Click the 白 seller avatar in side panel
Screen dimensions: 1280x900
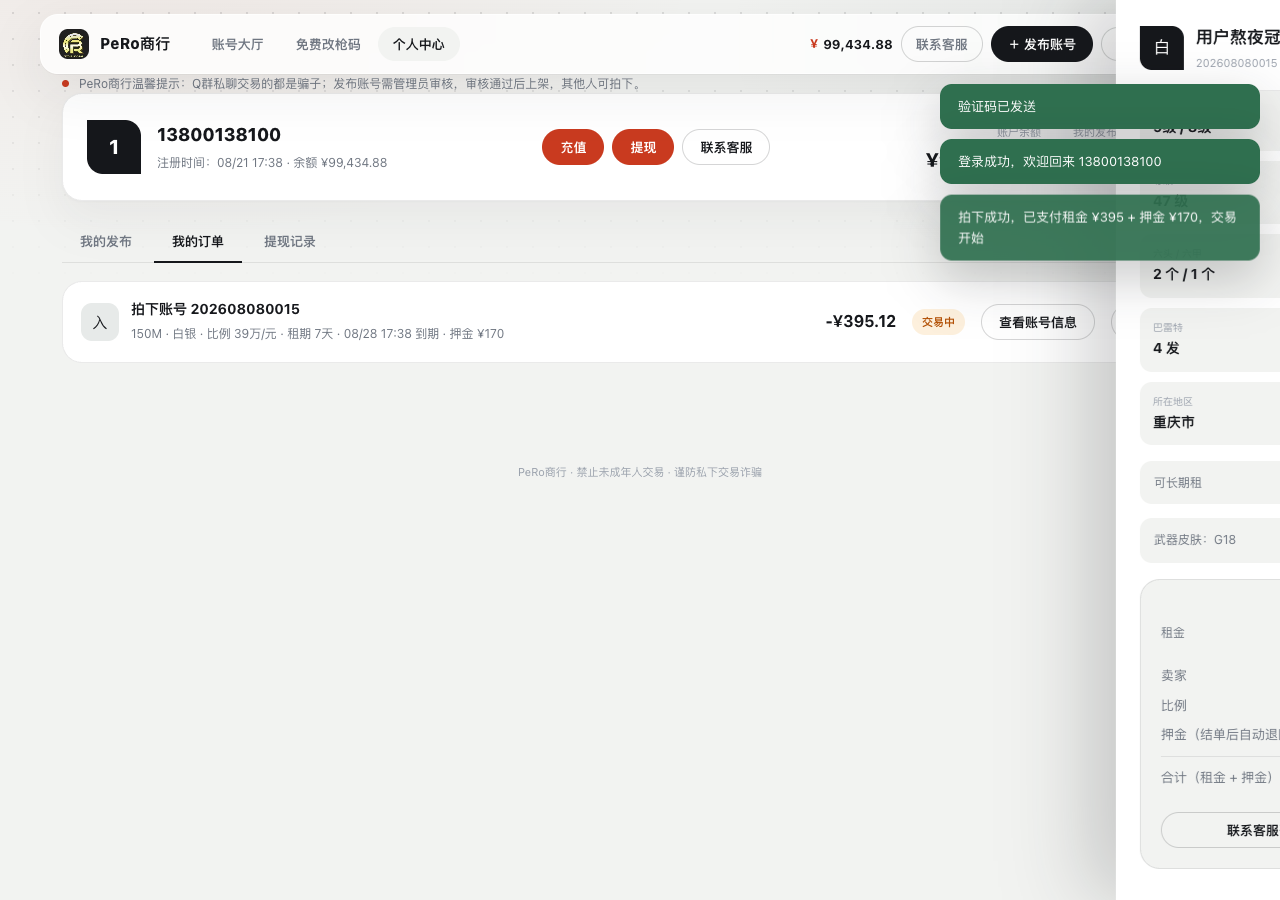click(1162, 48)
